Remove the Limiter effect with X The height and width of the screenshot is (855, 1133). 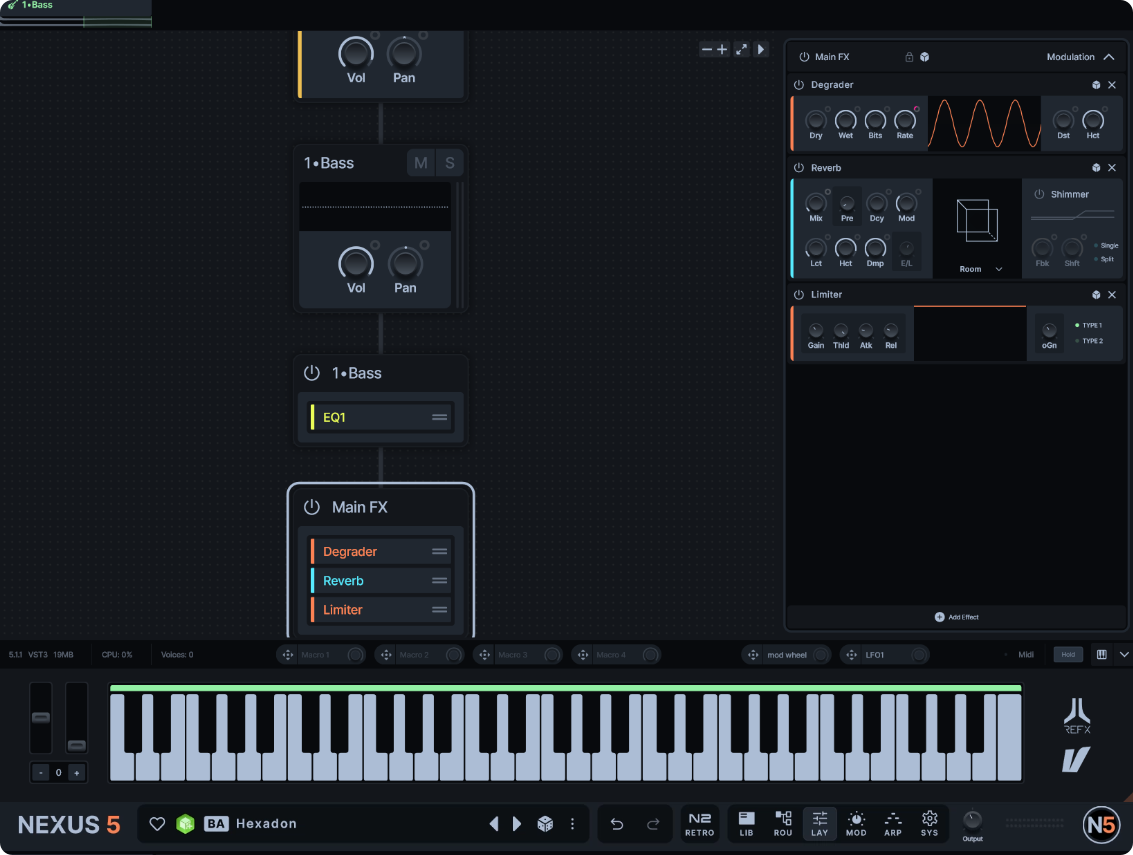pos(1112,295)
